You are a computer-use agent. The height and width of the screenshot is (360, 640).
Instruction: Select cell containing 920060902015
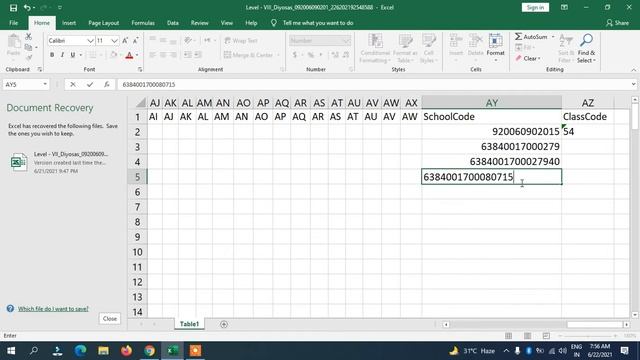(x=491, y=132)
